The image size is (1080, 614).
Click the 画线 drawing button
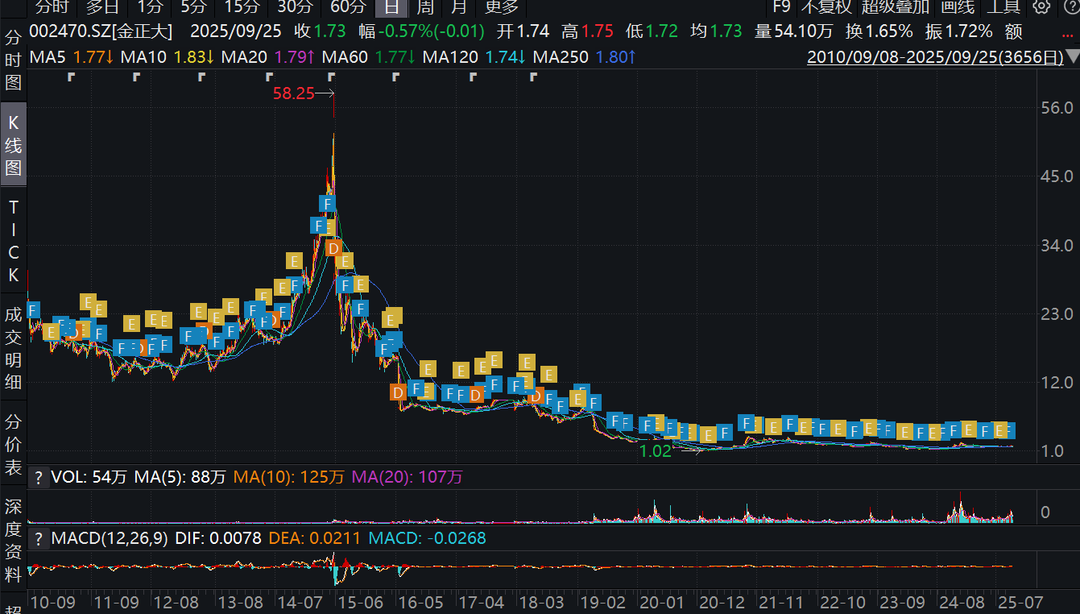pyautogui.click(x=957, y=7)
